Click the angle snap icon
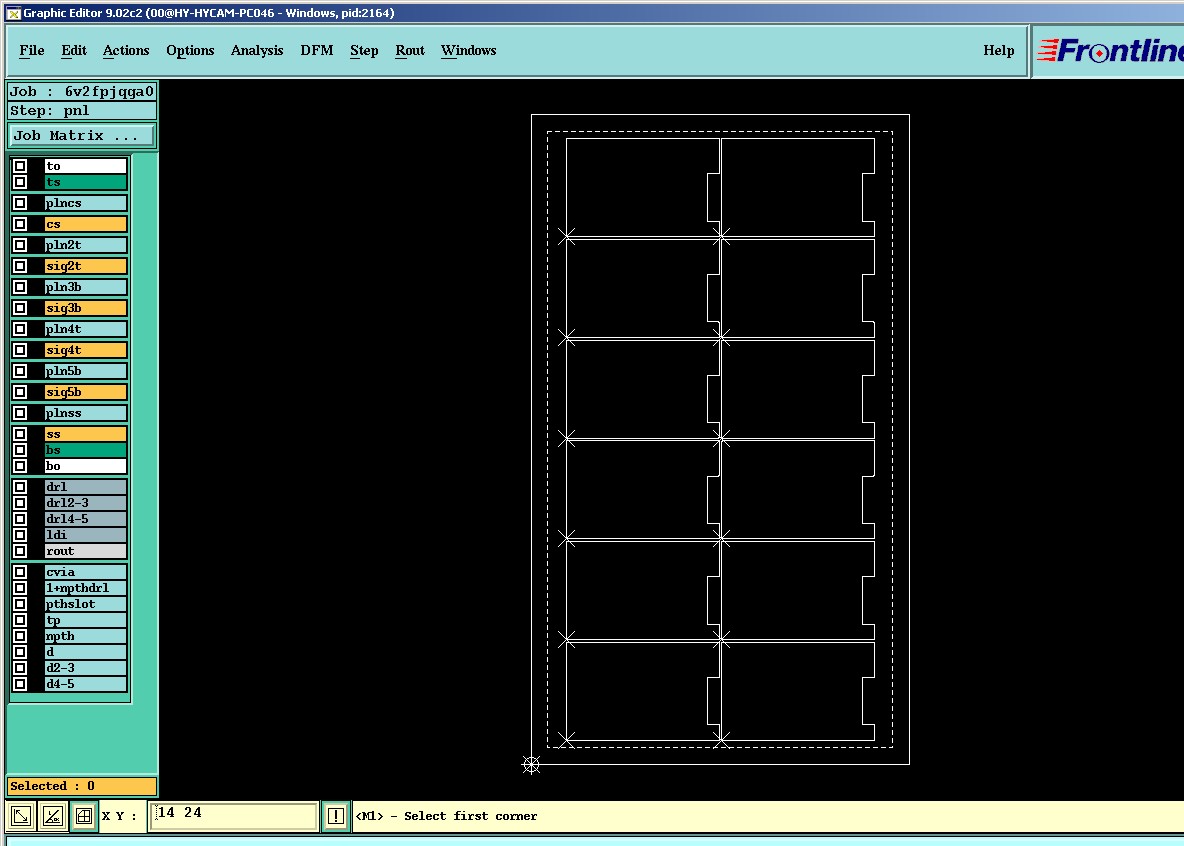Image resolution: width=1184 pixels, height=846 pixels. [53, 816]
